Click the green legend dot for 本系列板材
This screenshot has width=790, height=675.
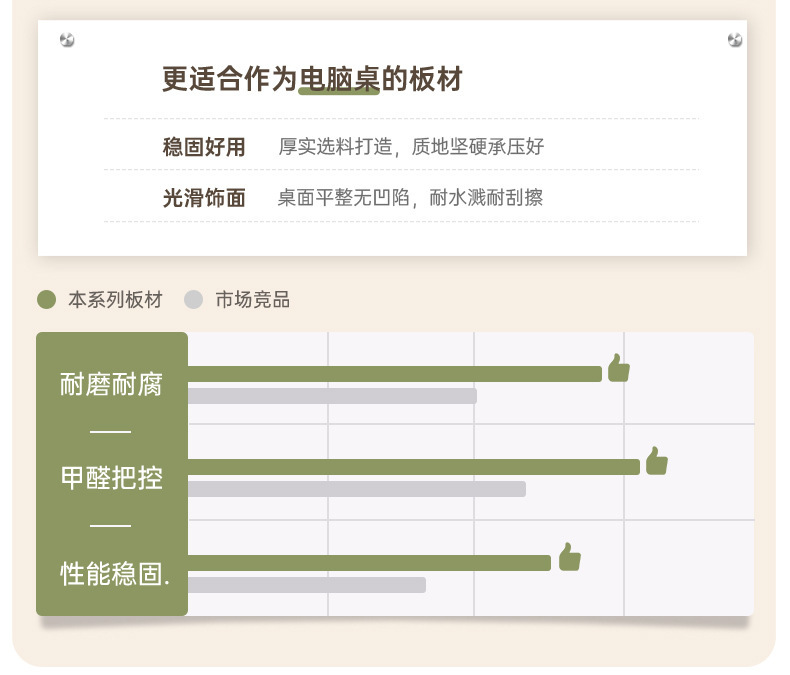46,300
